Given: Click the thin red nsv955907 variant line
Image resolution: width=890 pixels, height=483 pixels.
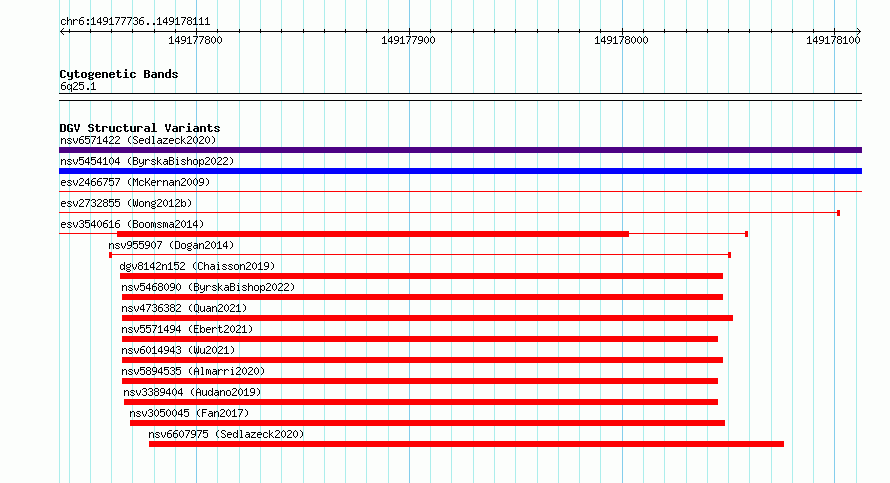Looking at the screenshot, I should coord(420,255).
